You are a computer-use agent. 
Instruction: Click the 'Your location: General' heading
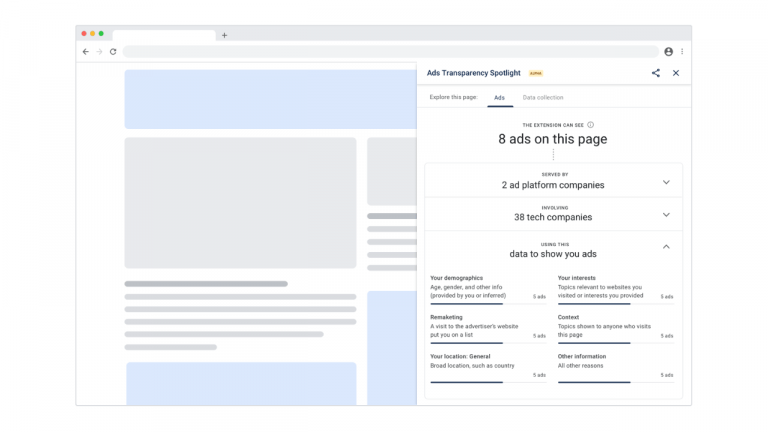pyautogui.click(x=460, y=356)
